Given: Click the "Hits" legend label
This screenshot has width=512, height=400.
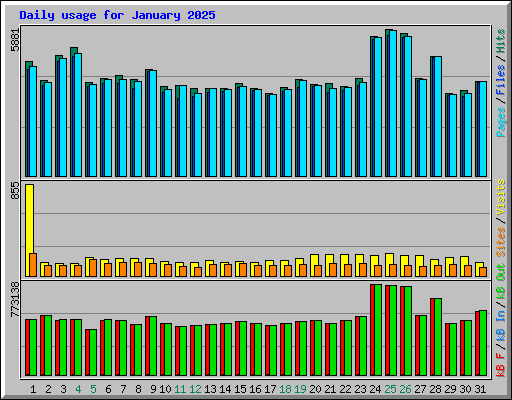Looking at the screenshot, I should click(501, 41).
